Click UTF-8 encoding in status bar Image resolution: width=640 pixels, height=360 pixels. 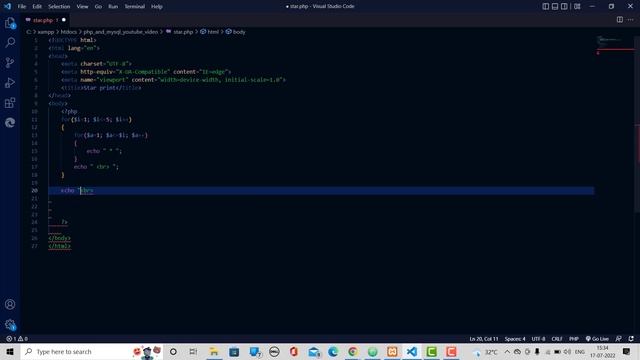click(x=538, y=339)
